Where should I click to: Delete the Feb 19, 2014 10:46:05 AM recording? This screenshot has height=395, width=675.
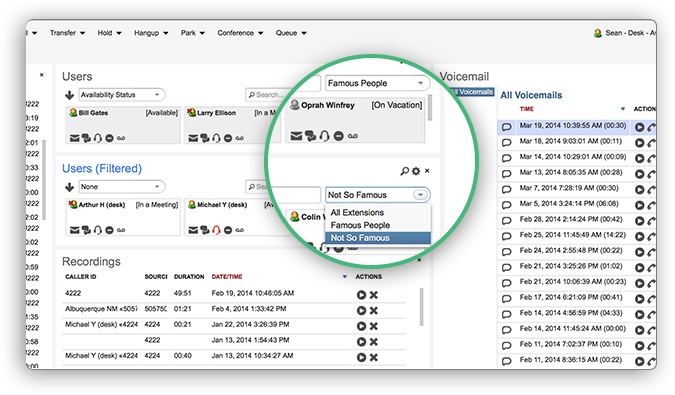tap(374, 295)
